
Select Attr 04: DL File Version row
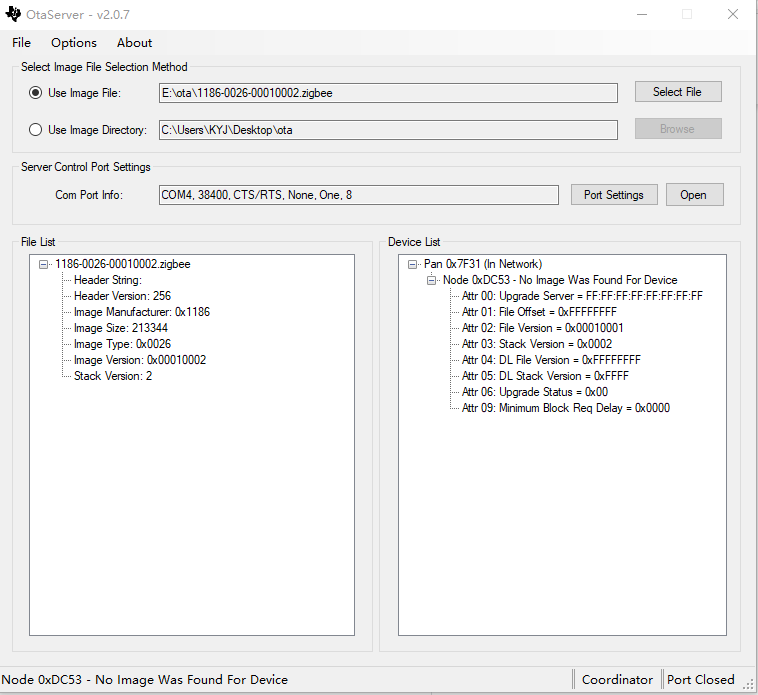551,360
